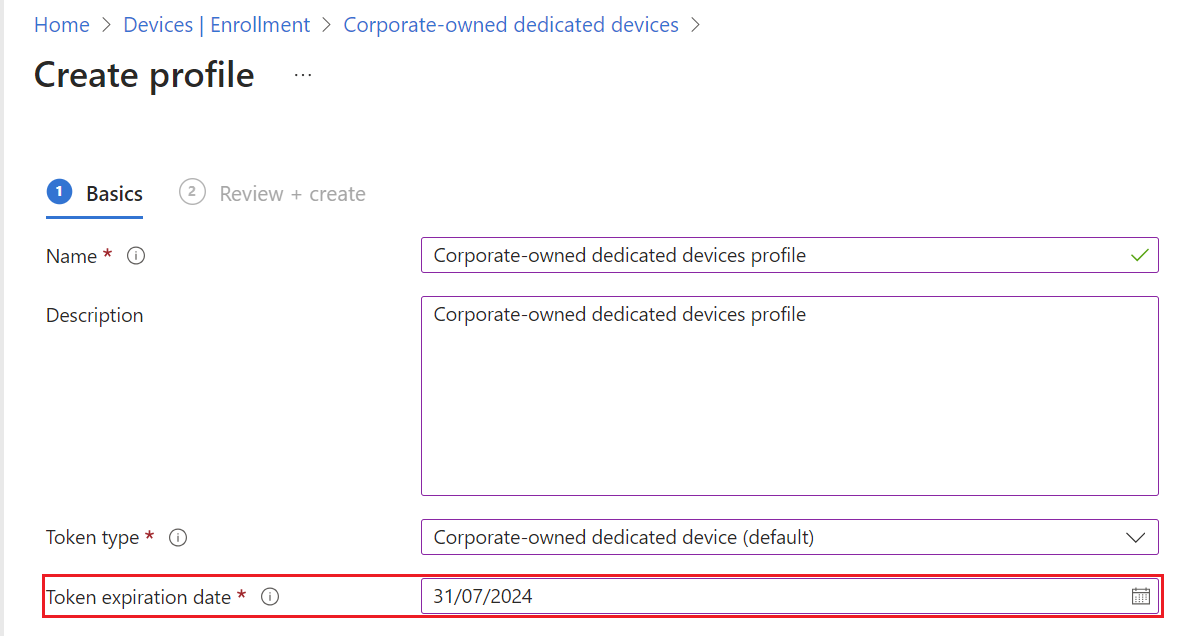Select the date value 31/07/2024

(486, 595)
